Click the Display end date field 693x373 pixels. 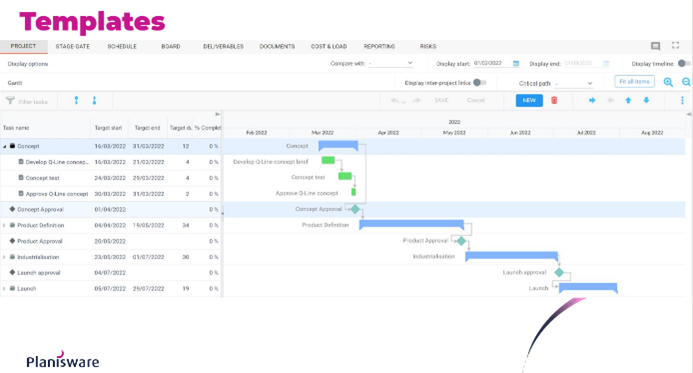(583, 64)
